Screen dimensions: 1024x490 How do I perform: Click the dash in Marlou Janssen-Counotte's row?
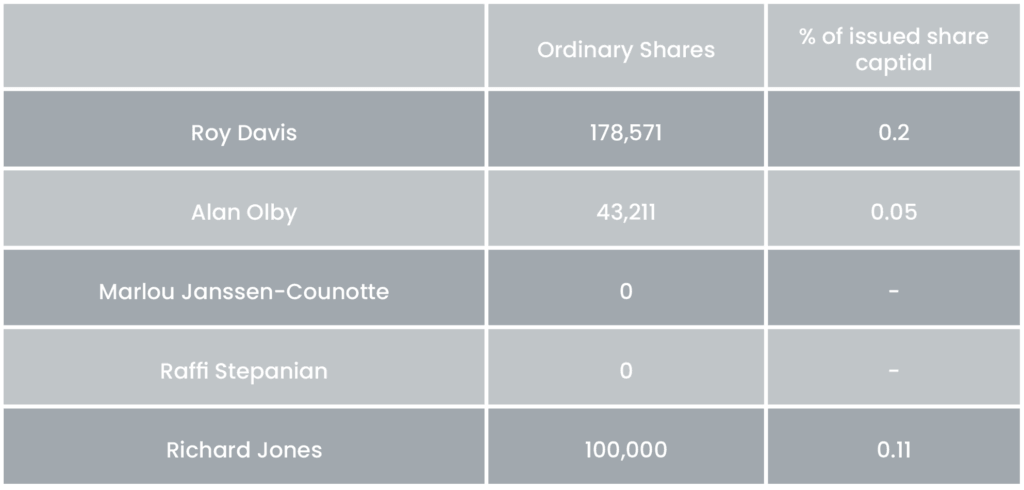pyautogui.click(x=893, y=292)
